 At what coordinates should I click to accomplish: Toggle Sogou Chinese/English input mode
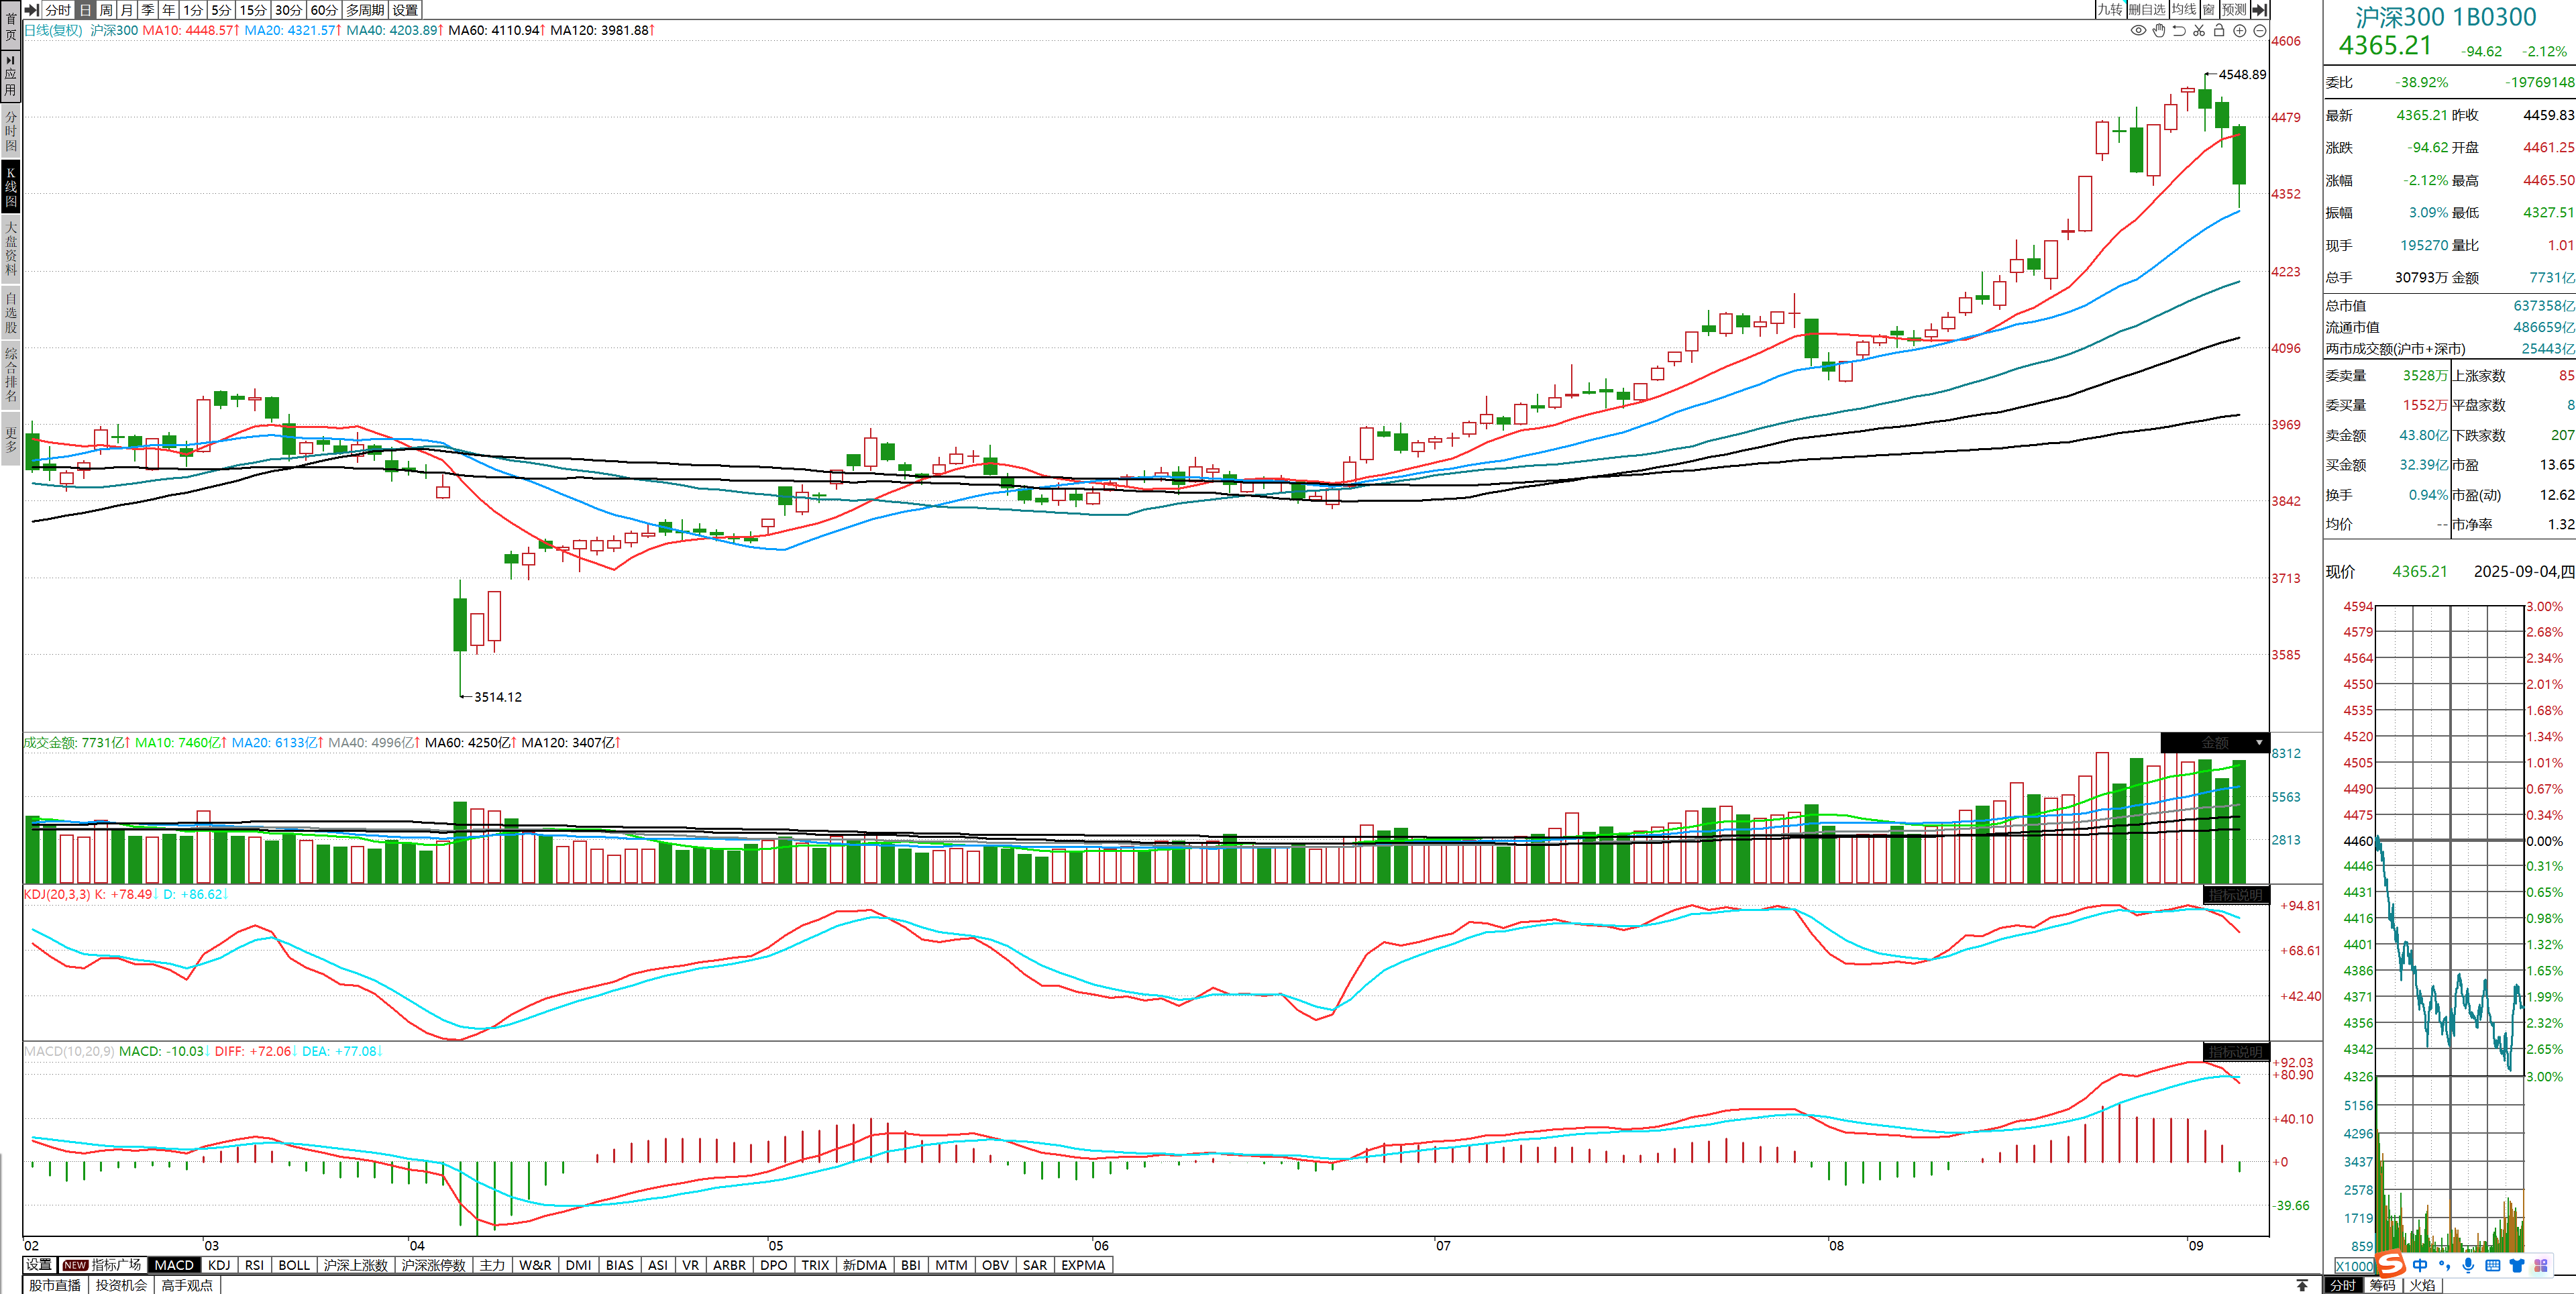[2420, 1265]
